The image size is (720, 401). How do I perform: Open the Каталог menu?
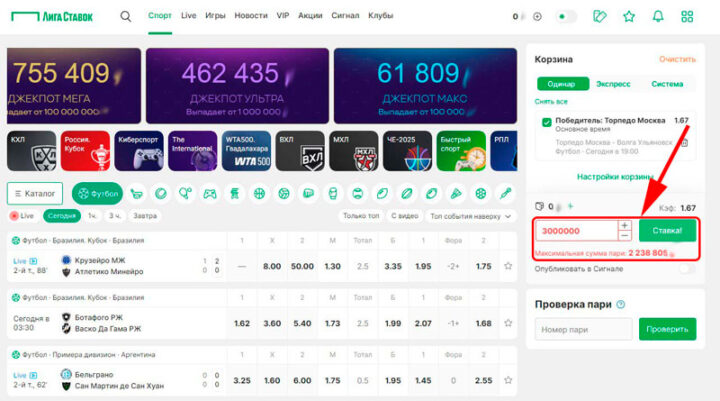[36, 193]
